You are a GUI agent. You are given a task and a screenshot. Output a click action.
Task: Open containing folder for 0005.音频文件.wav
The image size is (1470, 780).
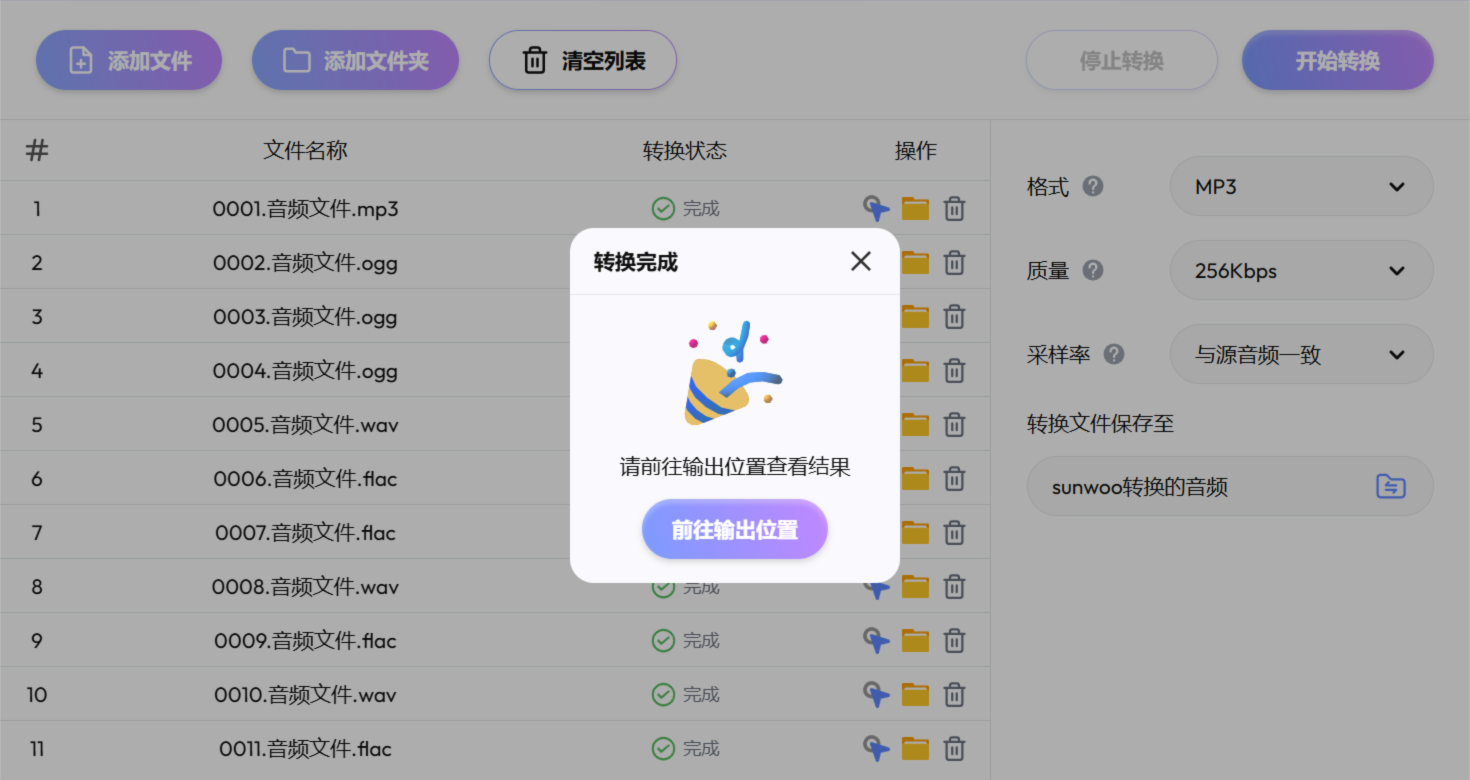pos(915,424)
